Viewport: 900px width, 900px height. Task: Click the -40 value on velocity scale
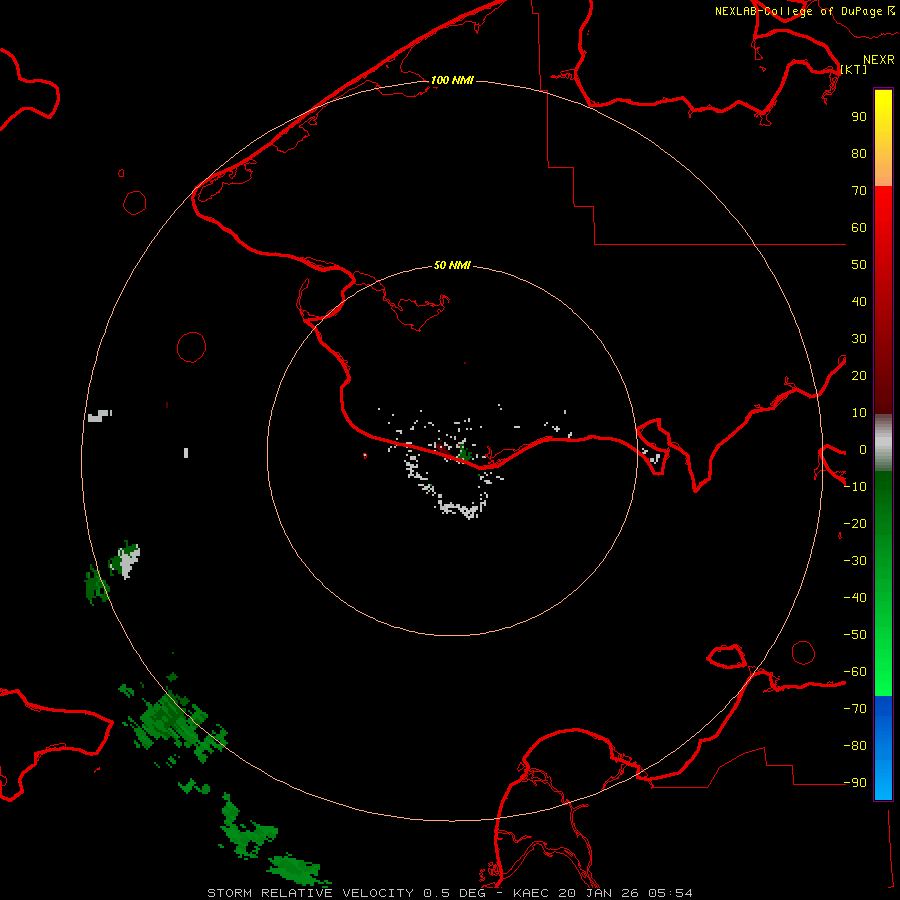[x=855, y=598]
